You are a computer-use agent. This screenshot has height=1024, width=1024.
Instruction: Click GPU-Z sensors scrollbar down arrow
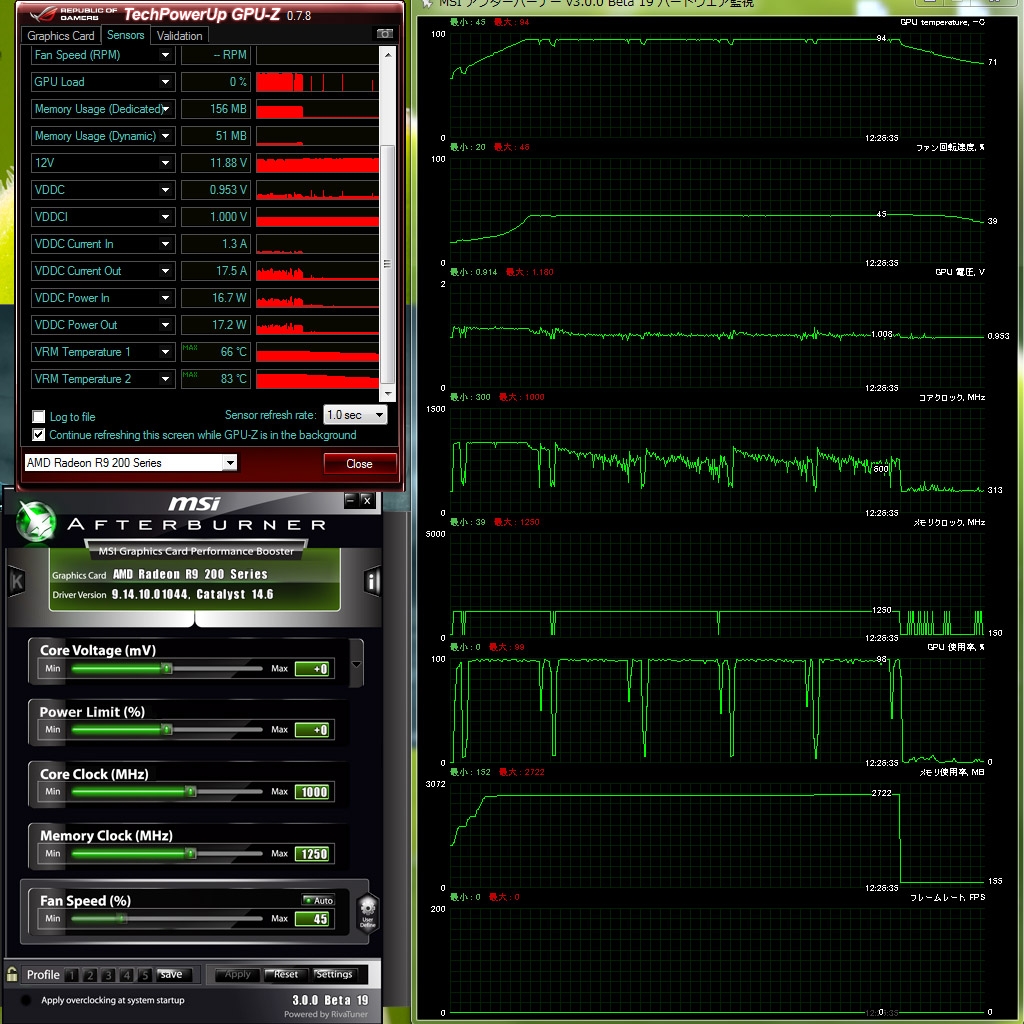tap(388, 394)
